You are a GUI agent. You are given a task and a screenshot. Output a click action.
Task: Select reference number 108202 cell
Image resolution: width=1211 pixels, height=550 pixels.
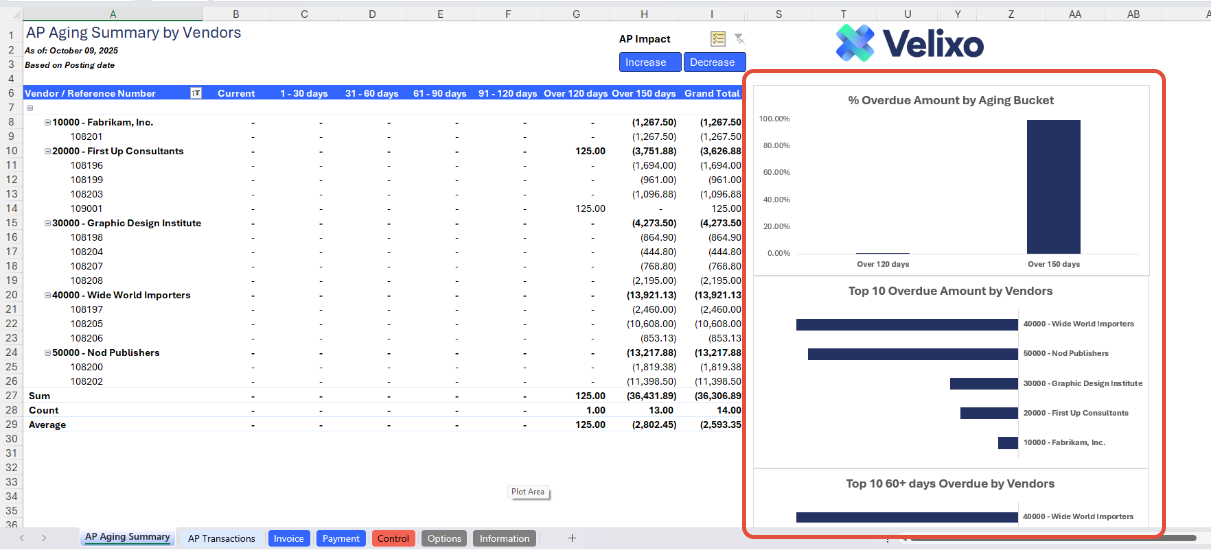click(x=86, y=382)
